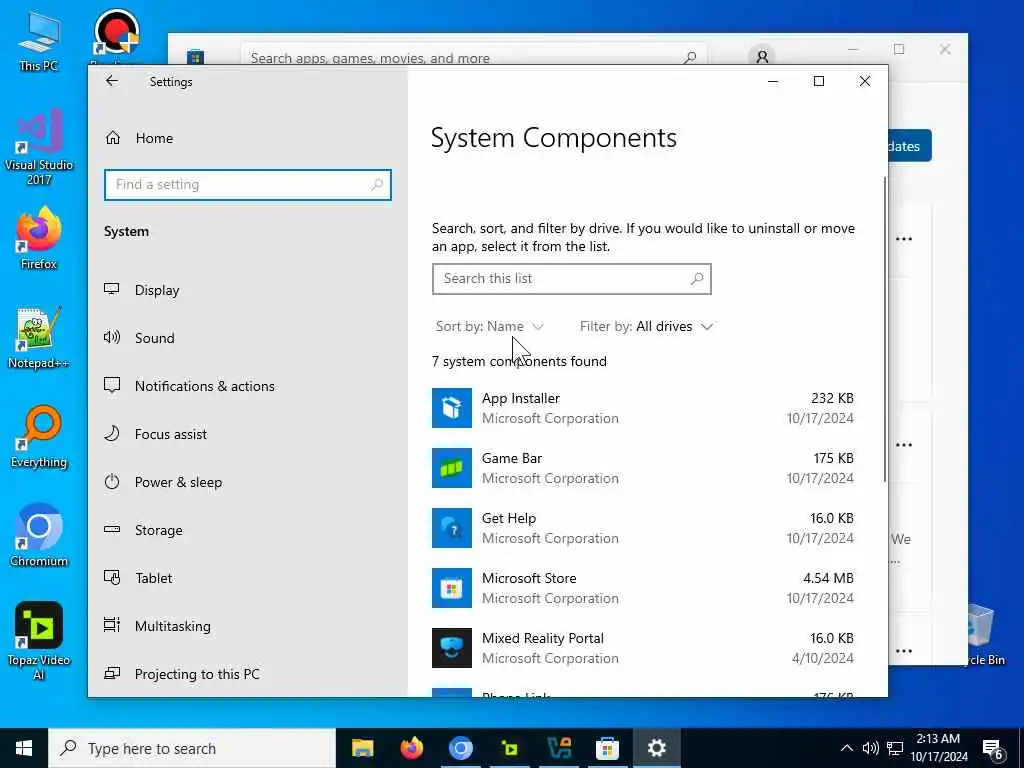
Task: Focus the Find a setting search box
Action: tap(248, 185)
